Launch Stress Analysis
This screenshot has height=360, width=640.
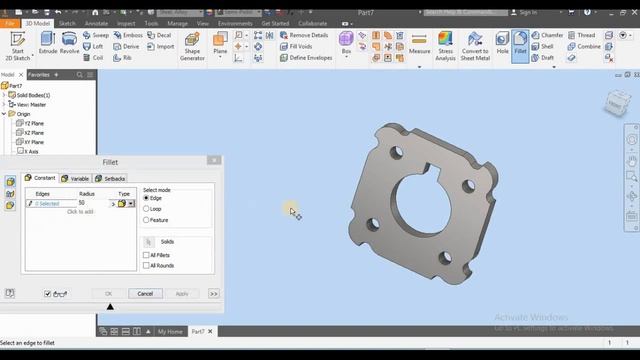click(x=445, y=47)
